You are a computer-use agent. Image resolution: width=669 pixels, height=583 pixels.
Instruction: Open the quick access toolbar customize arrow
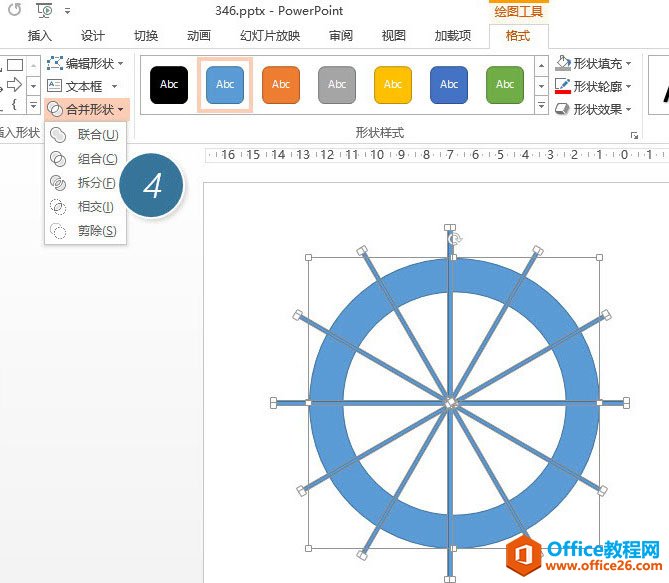[67, 11]
